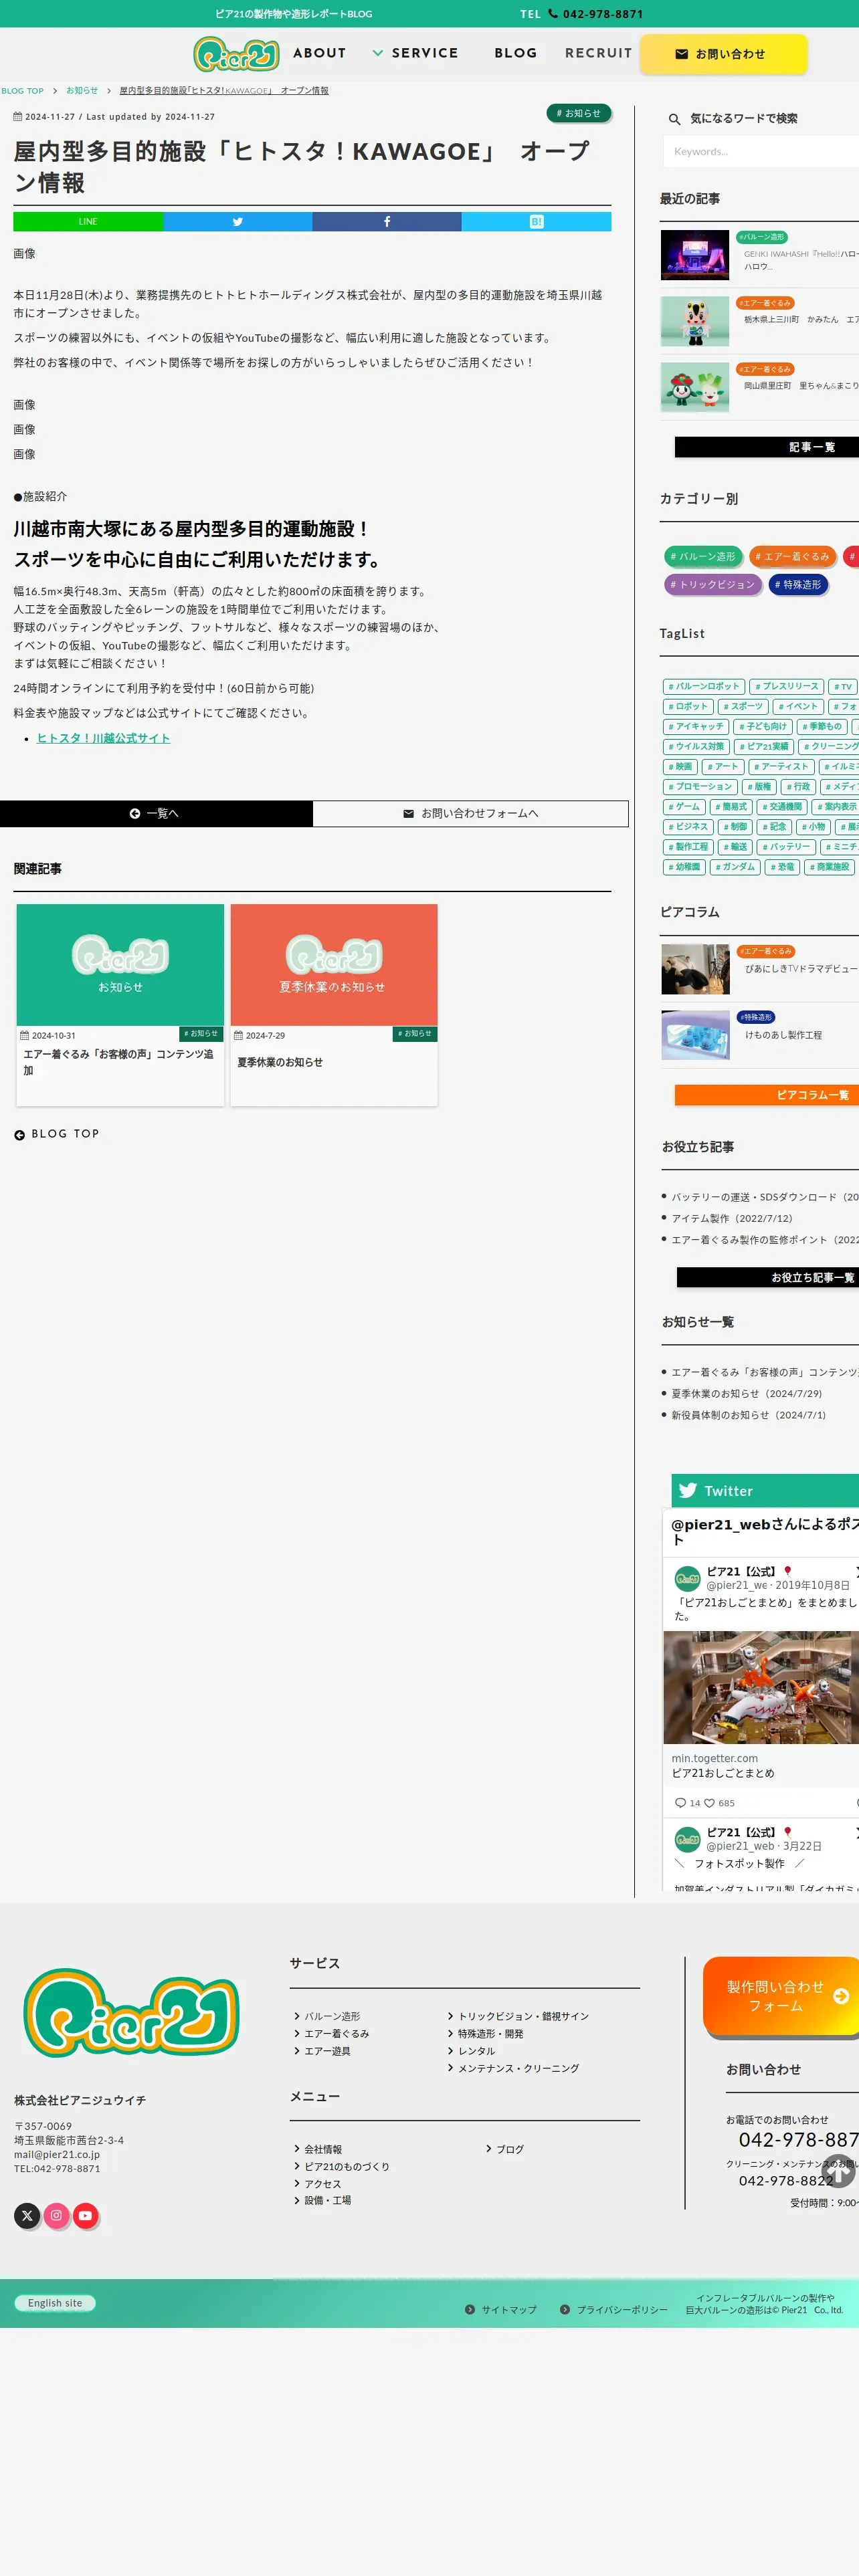This screenshot has width=859, height=2576.
Task: Expand the SERVICE menu chevron
Action: [378, 53]
